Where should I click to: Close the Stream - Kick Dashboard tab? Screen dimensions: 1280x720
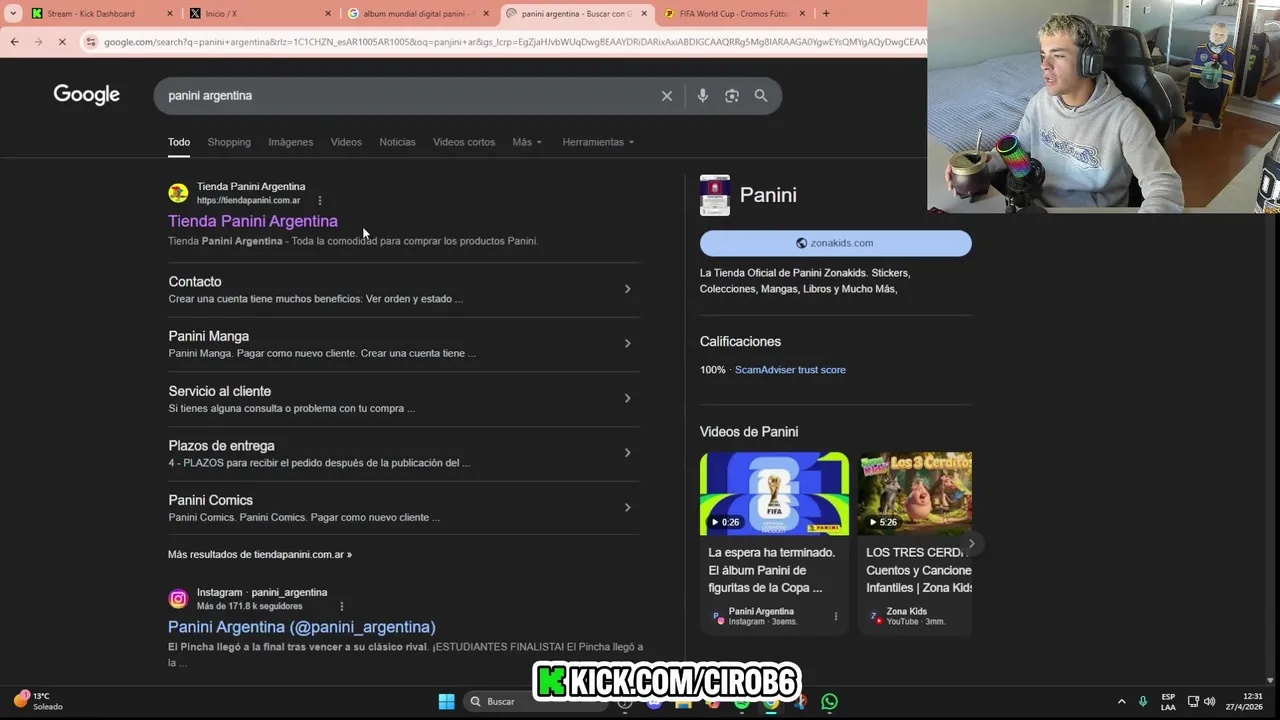(x=169, y=14)
